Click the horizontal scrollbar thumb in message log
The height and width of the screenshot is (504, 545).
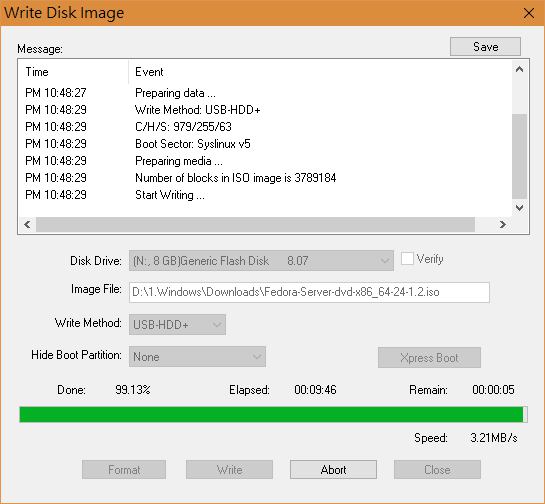point(255,225)
